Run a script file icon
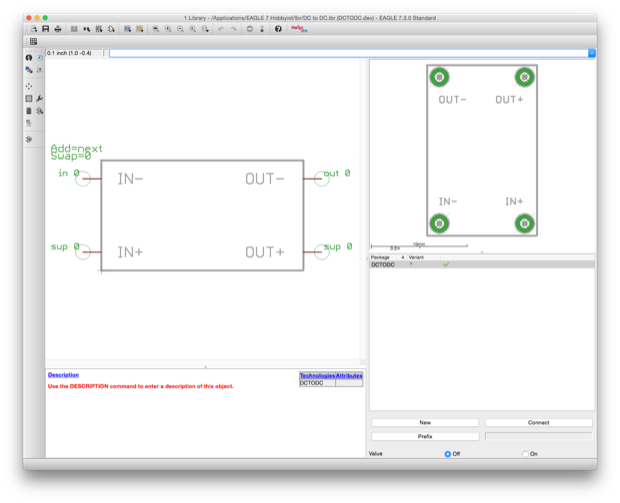The image size is (620, 503). (x=127, y=29)
